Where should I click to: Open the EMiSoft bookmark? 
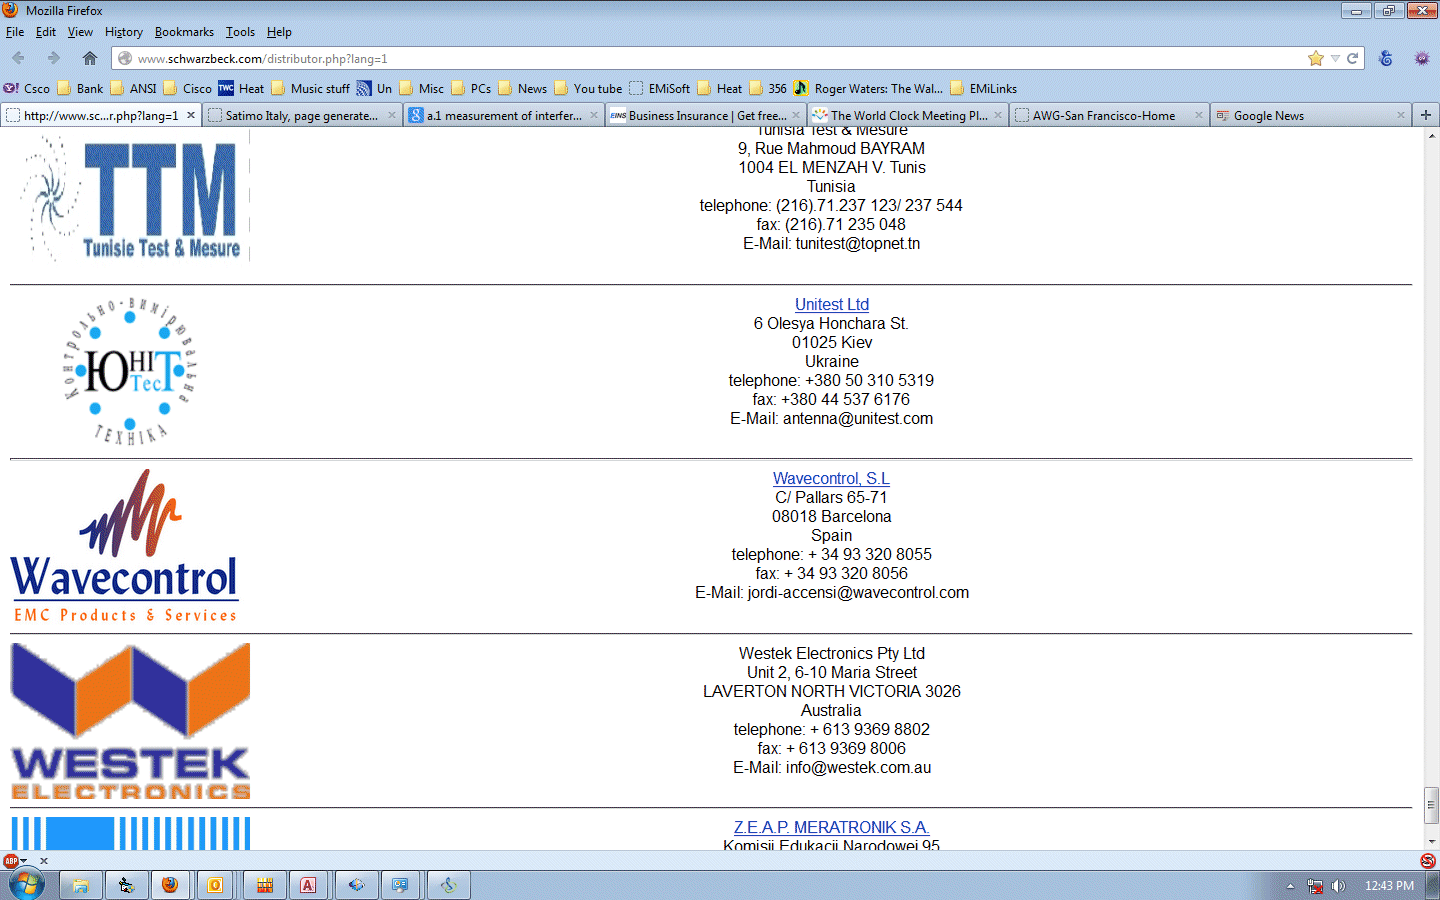pos(659,88)
